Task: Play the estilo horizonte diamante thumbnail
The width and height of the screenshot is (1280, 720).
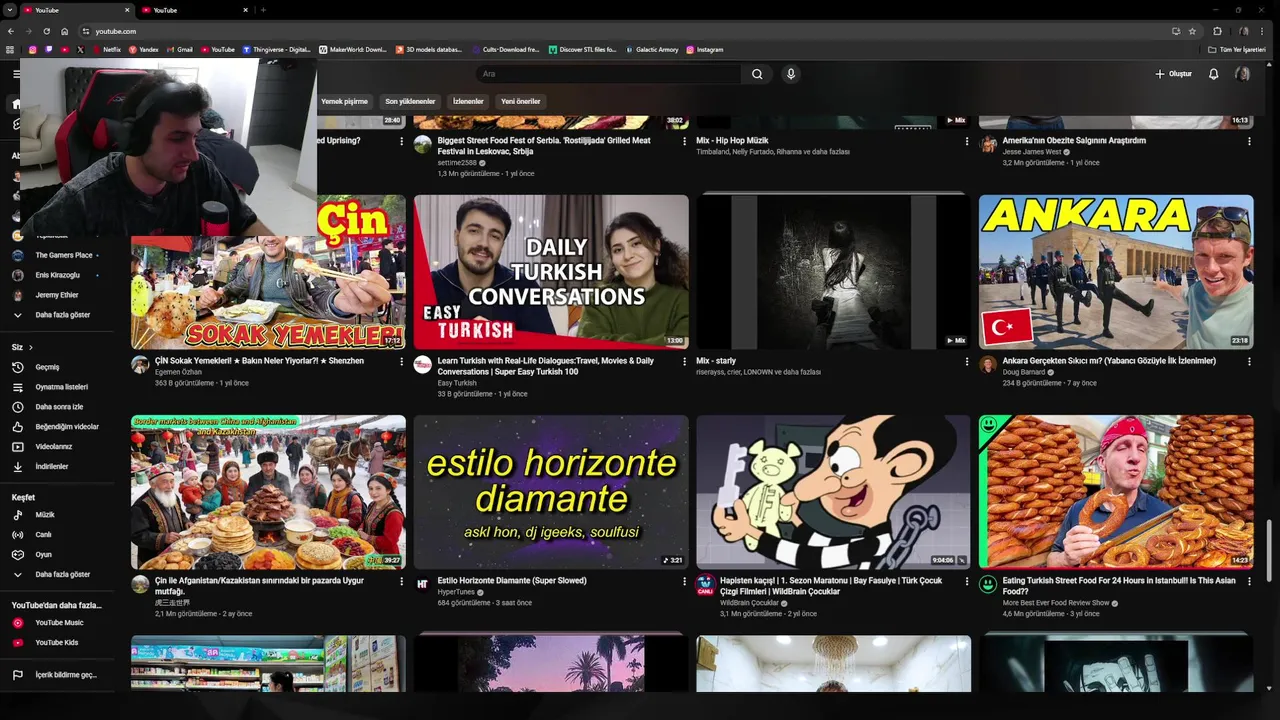Action: (551, 492)
